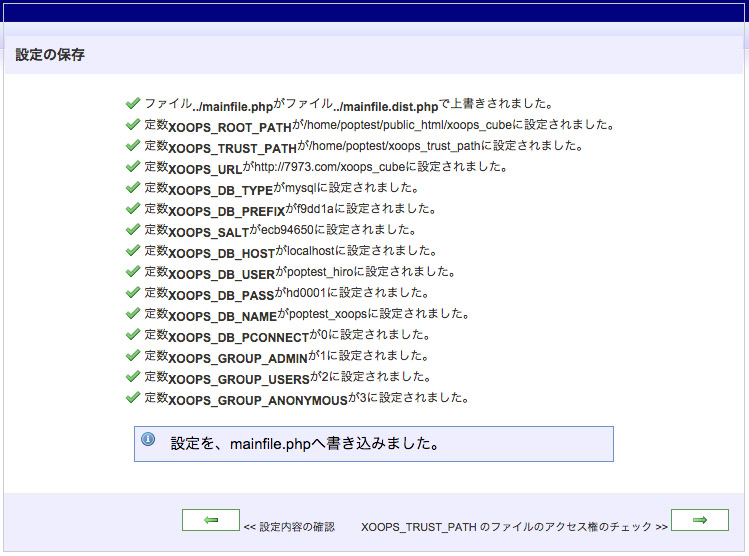Click green checkmark beside XOOPS_DB_PREFIX
Viewport: 749px width, 556px height.
tap(132, 209)
